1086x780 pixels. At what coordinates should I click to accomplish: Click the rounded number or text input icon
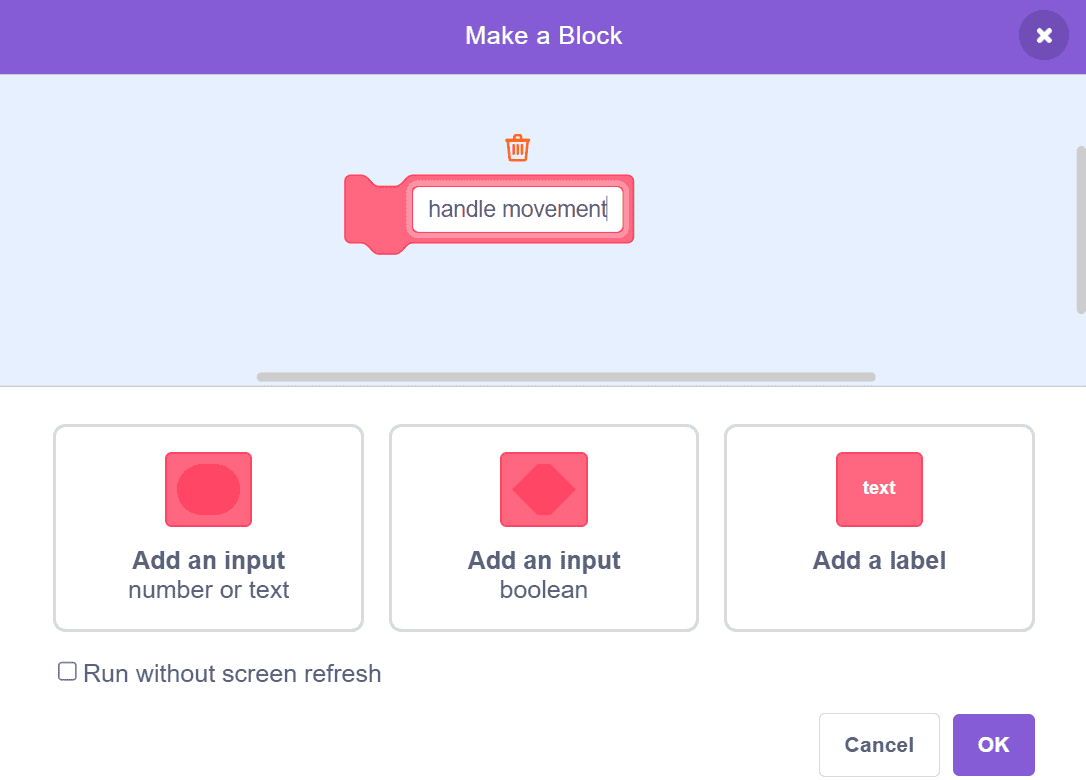208,489
